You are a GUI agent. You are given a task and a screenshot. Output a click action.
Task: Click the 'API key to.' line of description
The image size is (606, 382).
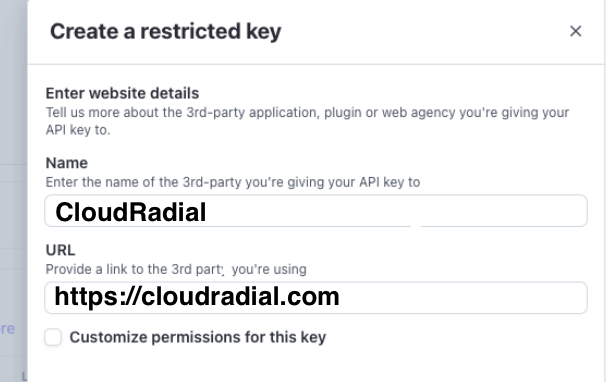[x=78, y=130]
